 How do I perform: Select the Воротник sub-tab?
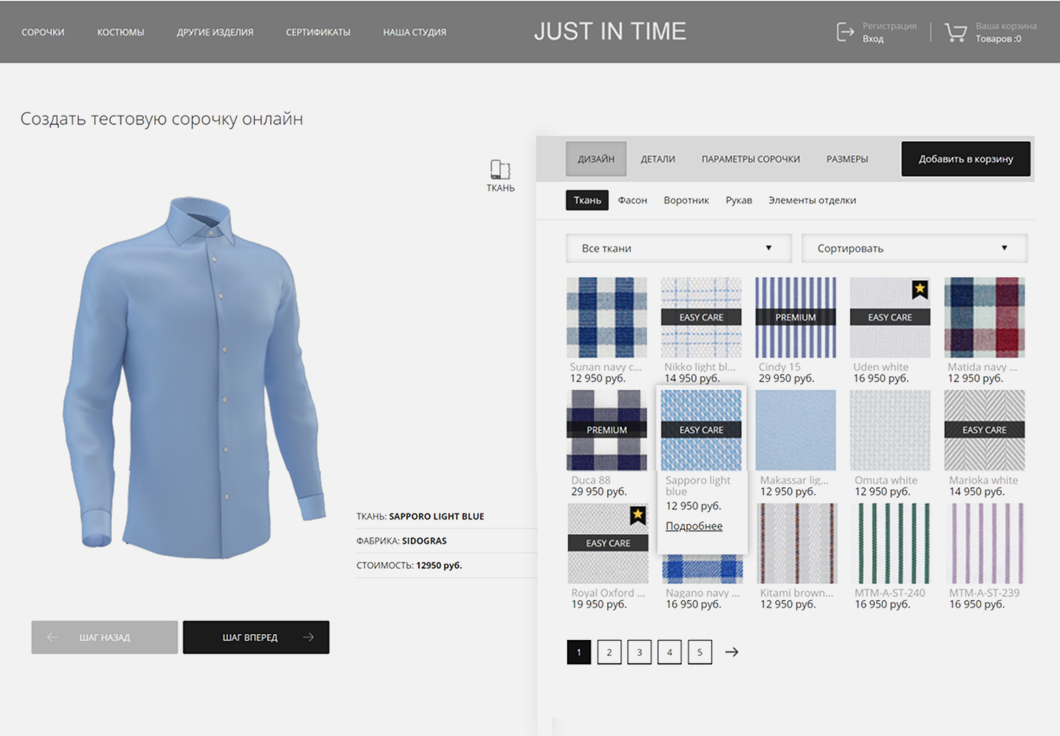click(686, 200)
